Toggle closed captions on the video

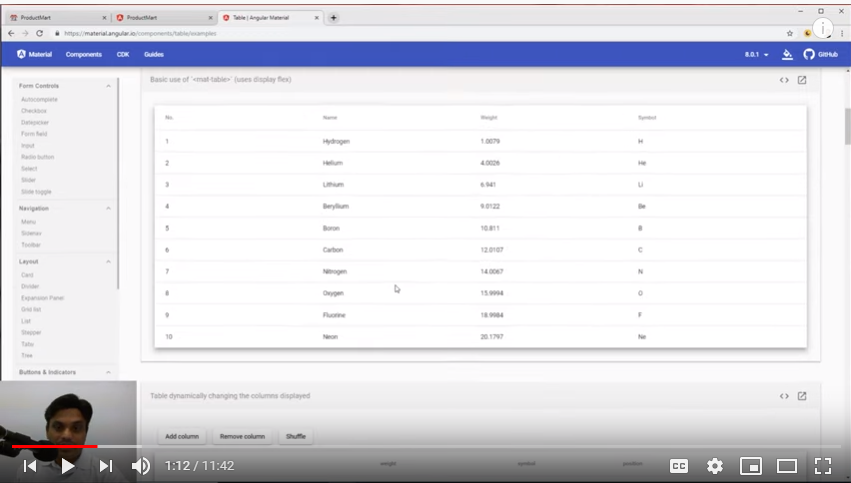tap(678, 465)
